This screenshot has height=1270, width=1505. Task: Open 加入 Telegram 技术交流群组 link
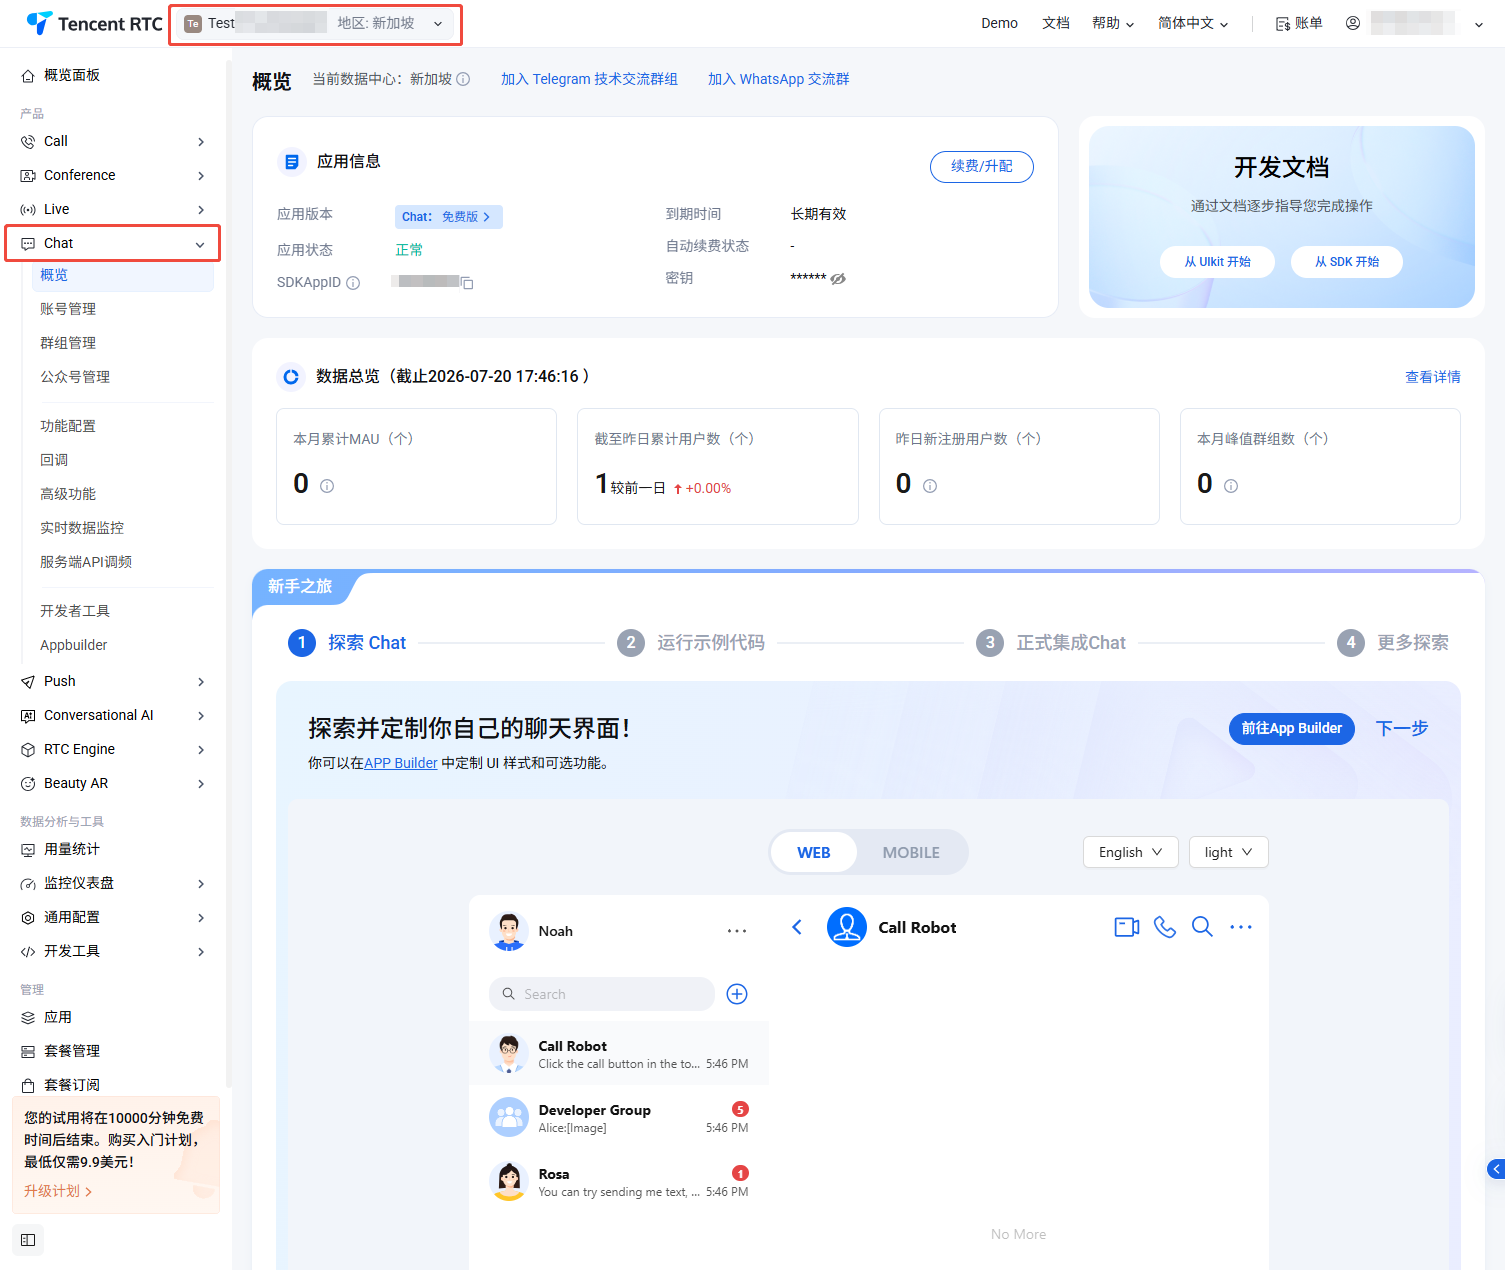(x=589, y=79)
